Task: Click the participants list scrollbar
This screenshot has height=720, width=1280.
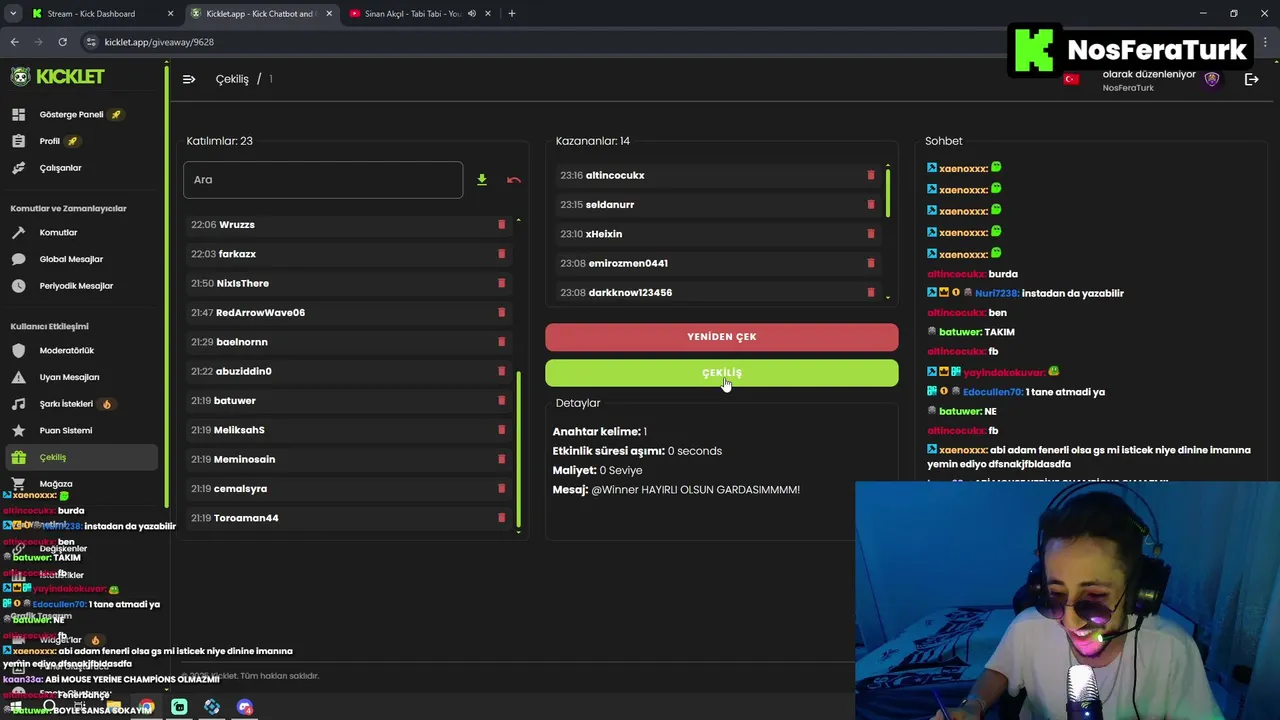Action: point(518,448)
